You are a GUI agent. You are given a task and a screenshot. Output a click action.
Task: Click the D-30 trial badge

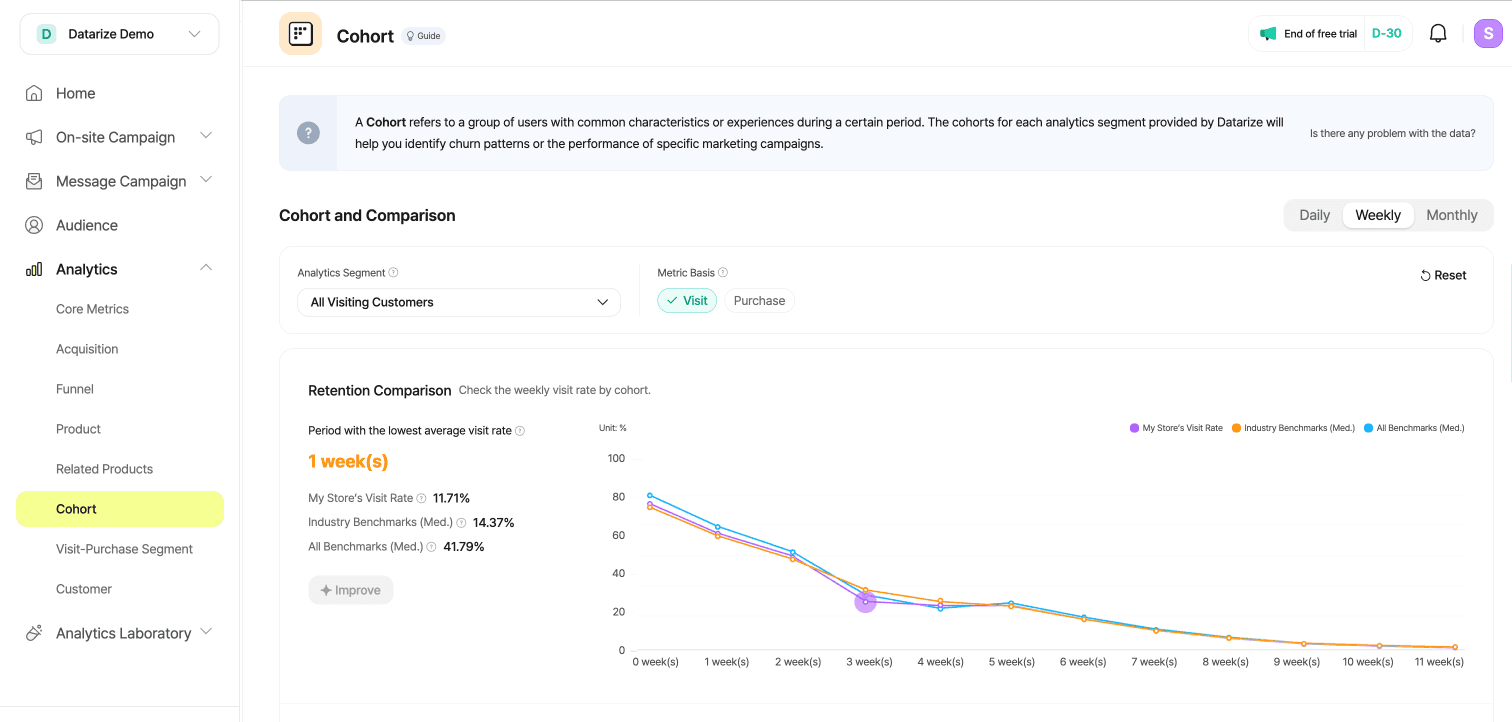pos(1386,33)
